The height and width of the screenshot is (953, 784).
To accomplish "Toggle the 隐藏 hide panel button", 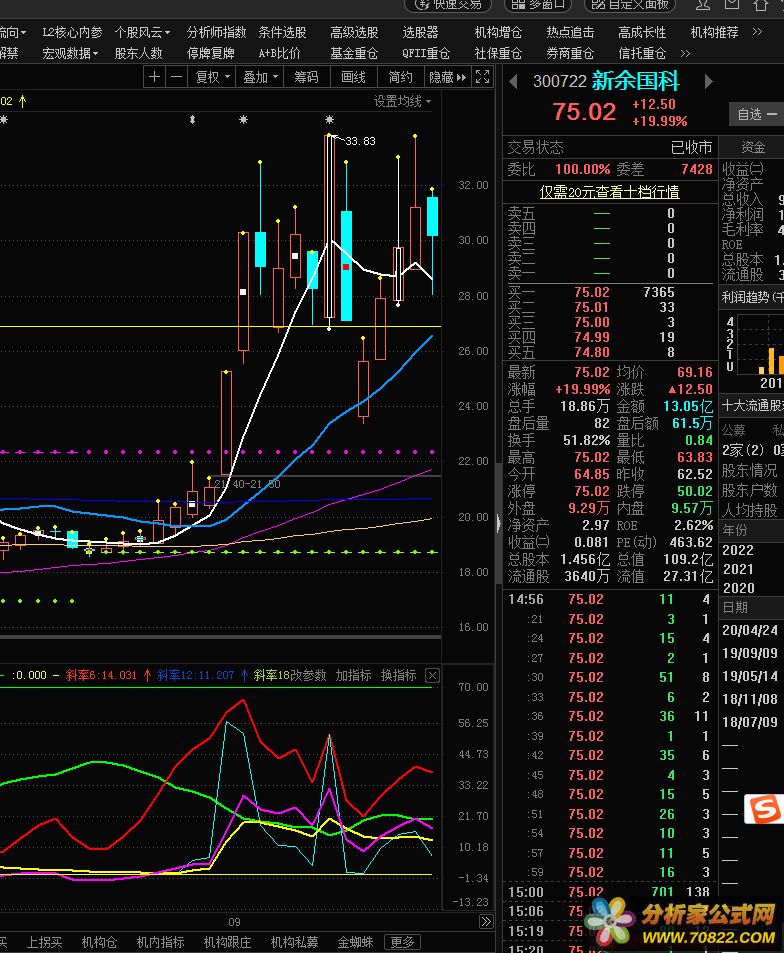I will [446, 77].
